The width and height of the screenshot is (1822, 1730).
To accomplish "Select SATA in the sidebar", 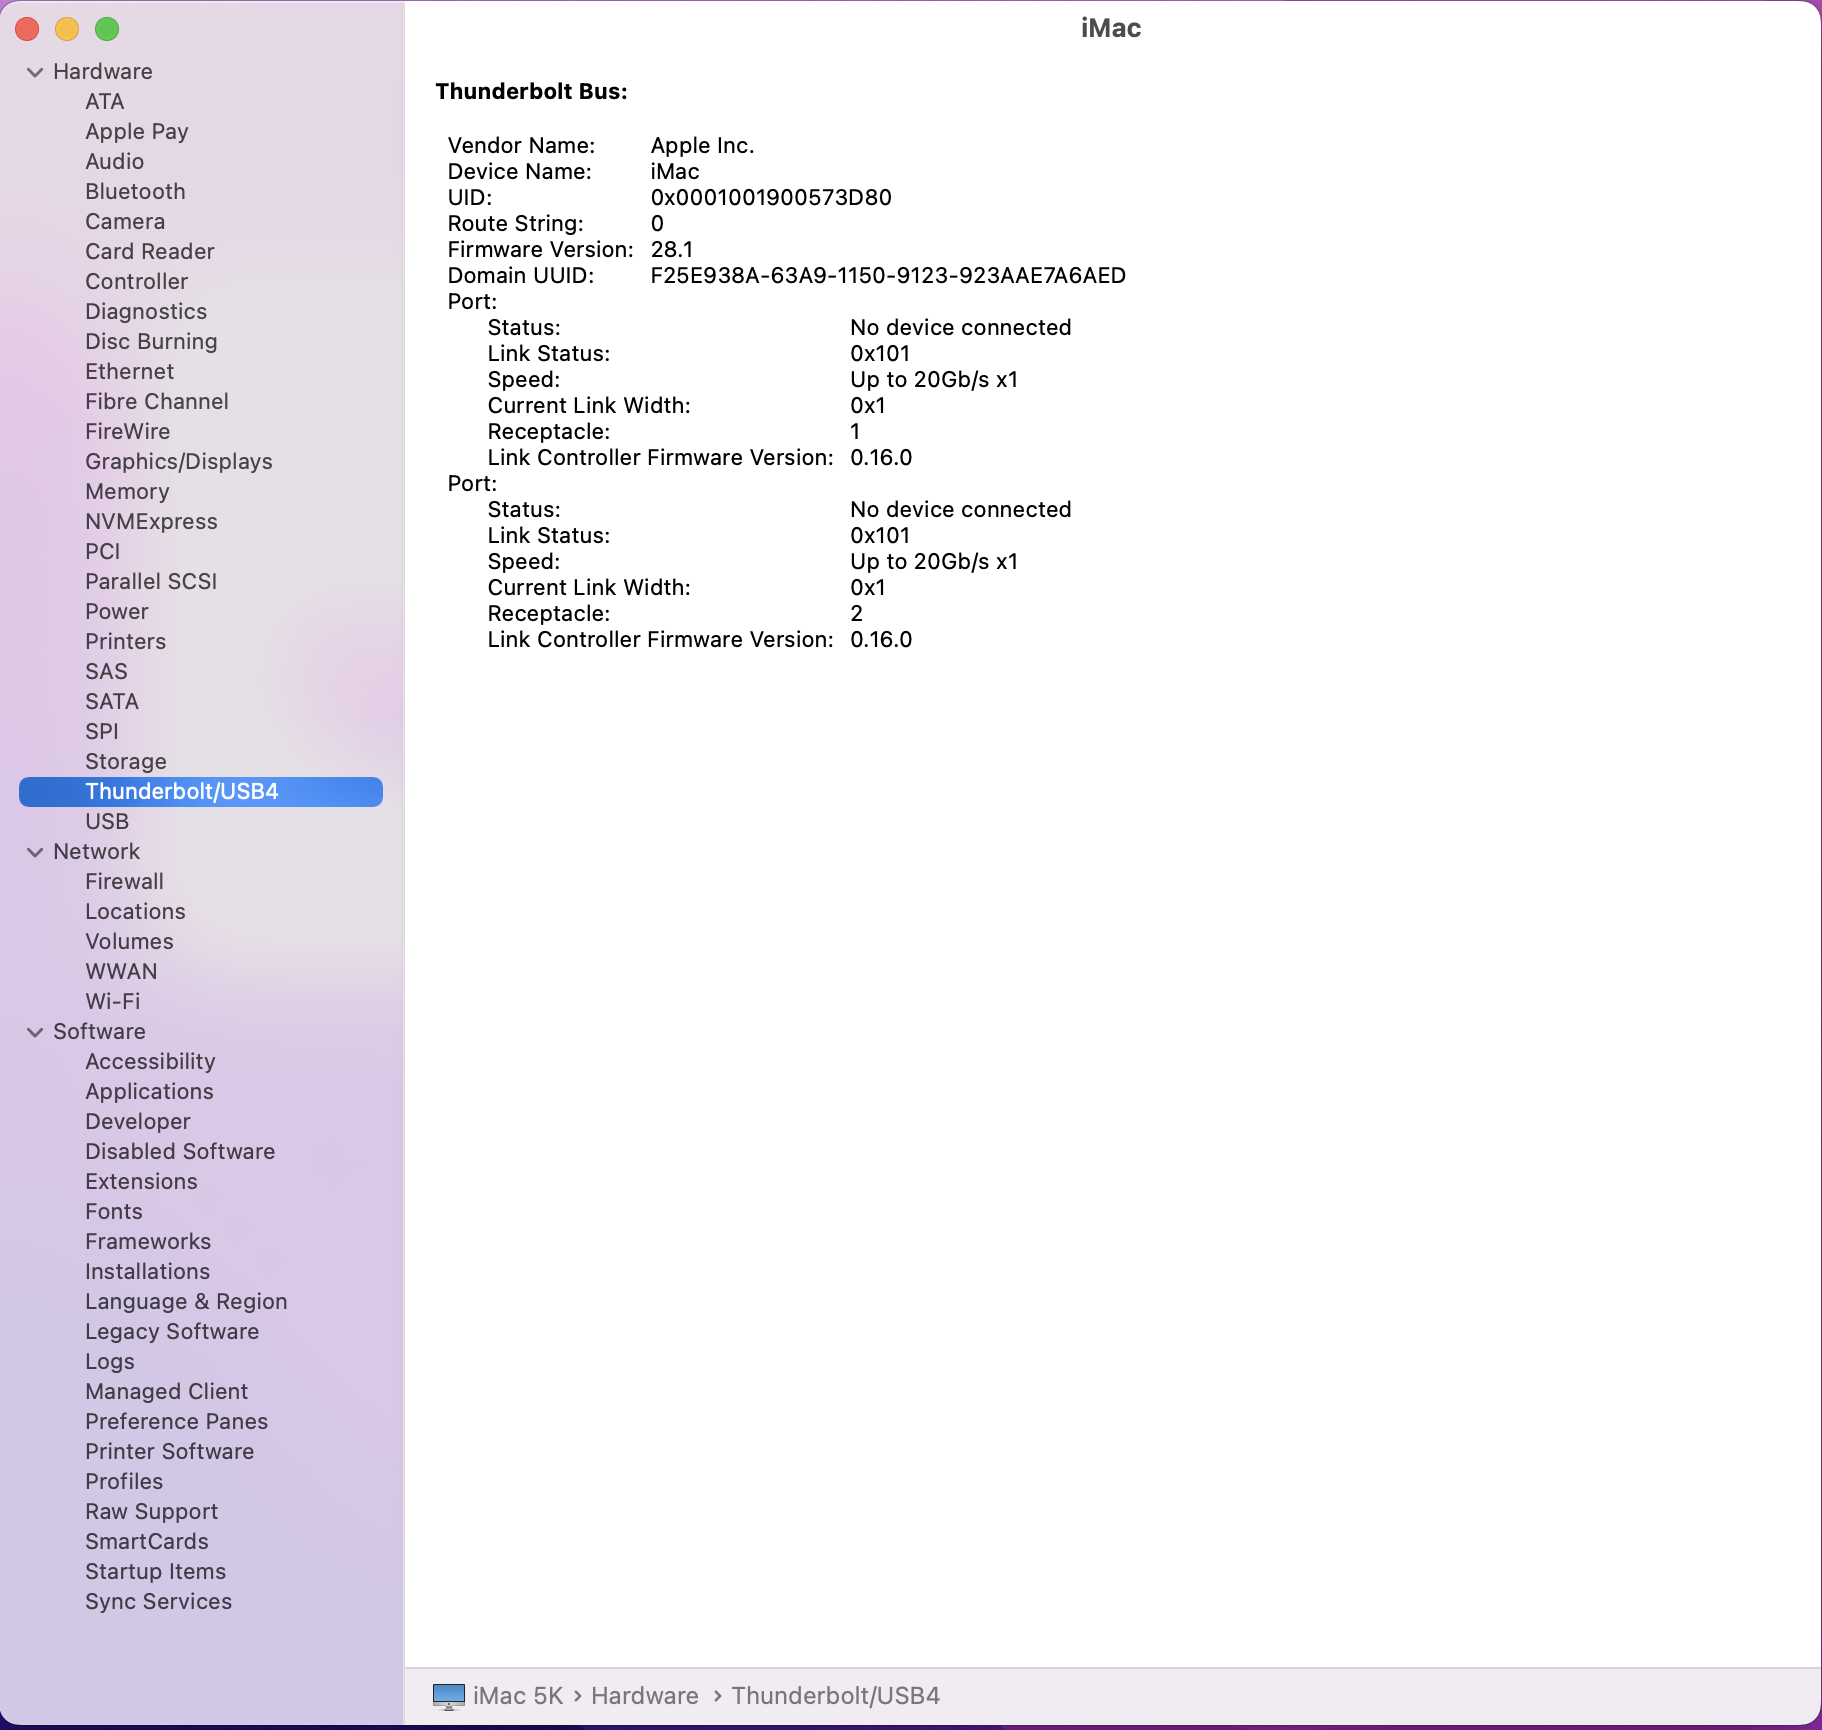I will [112, 702].
